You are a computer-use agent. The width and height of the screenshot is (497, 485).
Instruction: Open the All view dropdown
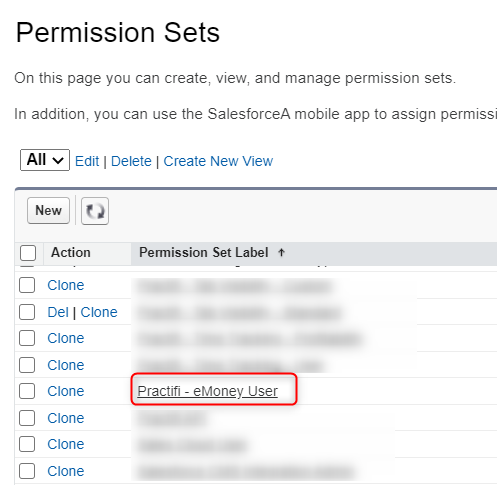(45, 160)
